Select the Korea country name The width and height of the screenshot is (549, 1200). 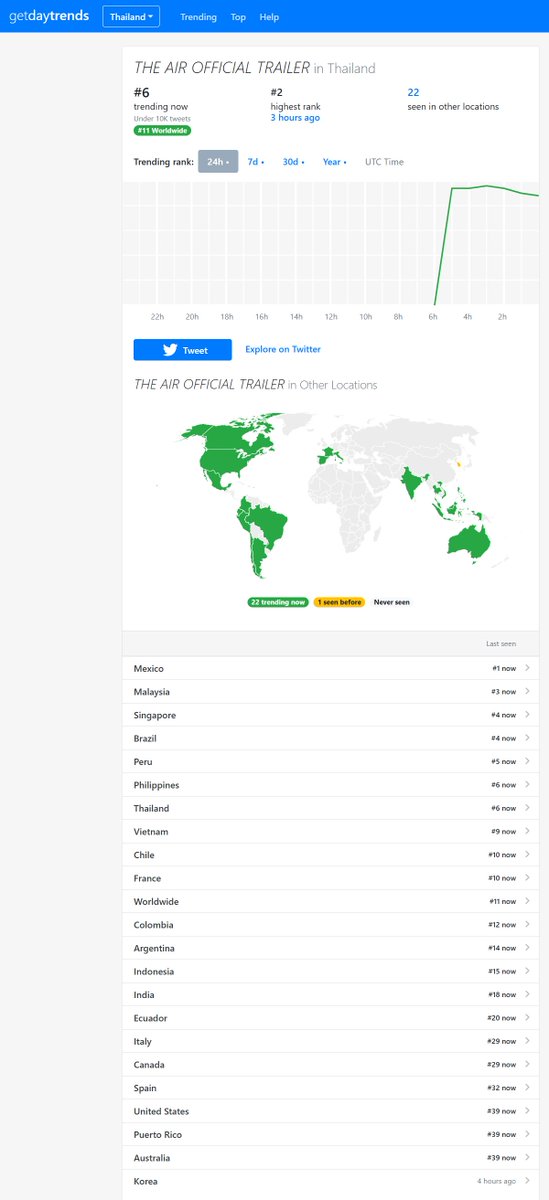pyautogui.click(x=146, y=1182)
